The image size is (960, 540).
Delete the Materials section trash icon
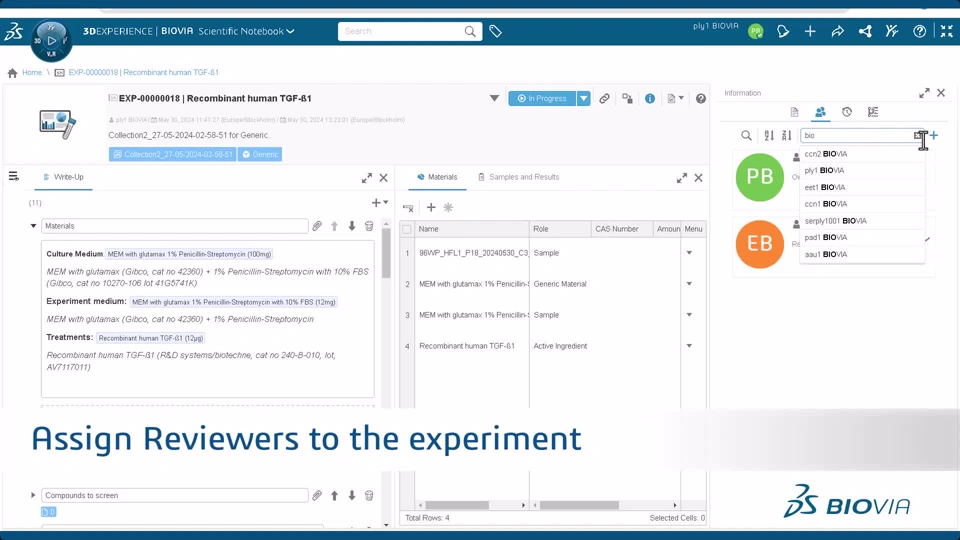(x=369, y=226)
